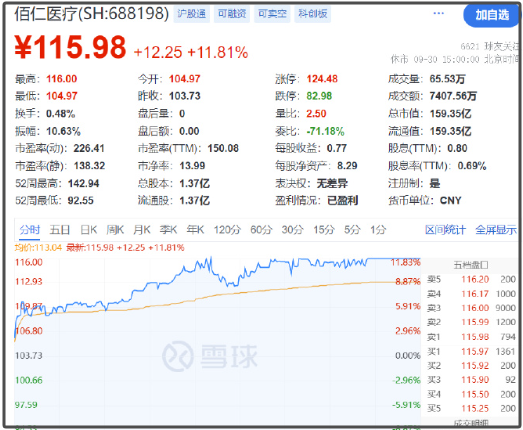Screen dimensions: 523x430
Task: Select the 60分 interval tab
Action: point(261,230)
